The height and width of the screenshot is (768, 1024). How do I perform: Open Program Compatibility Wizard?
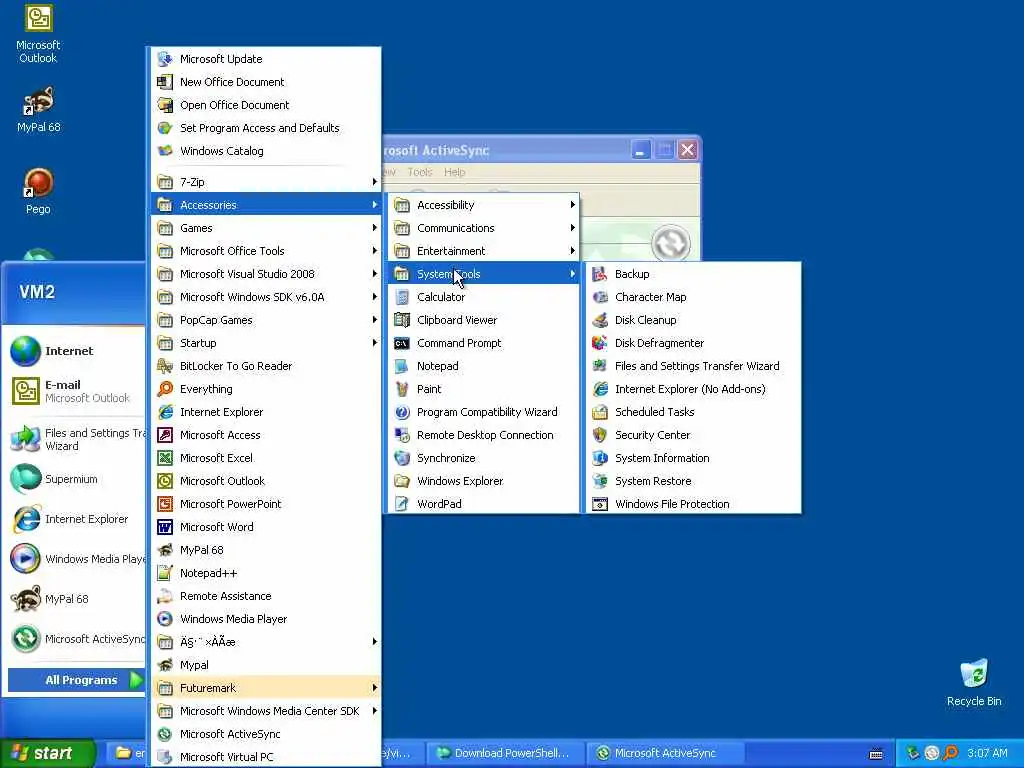[483, 412]
